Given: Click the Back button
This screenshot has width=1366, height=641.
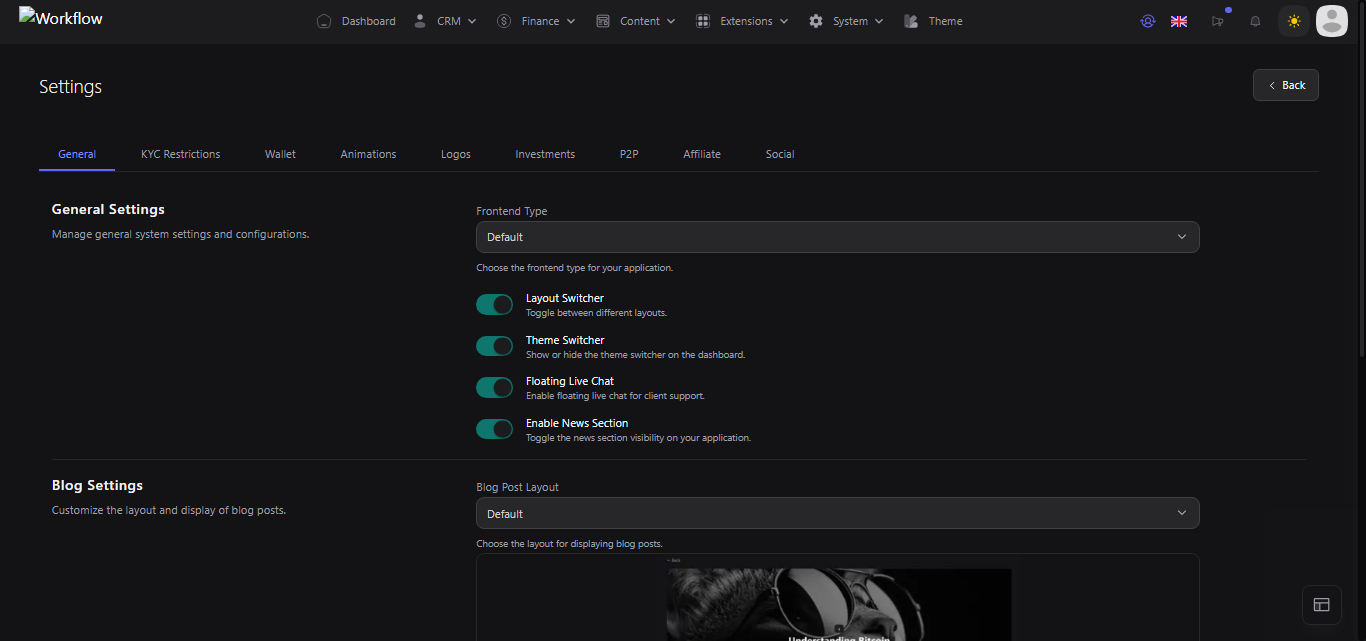Looking at the screenshot, I should (x=1286, y=85).
